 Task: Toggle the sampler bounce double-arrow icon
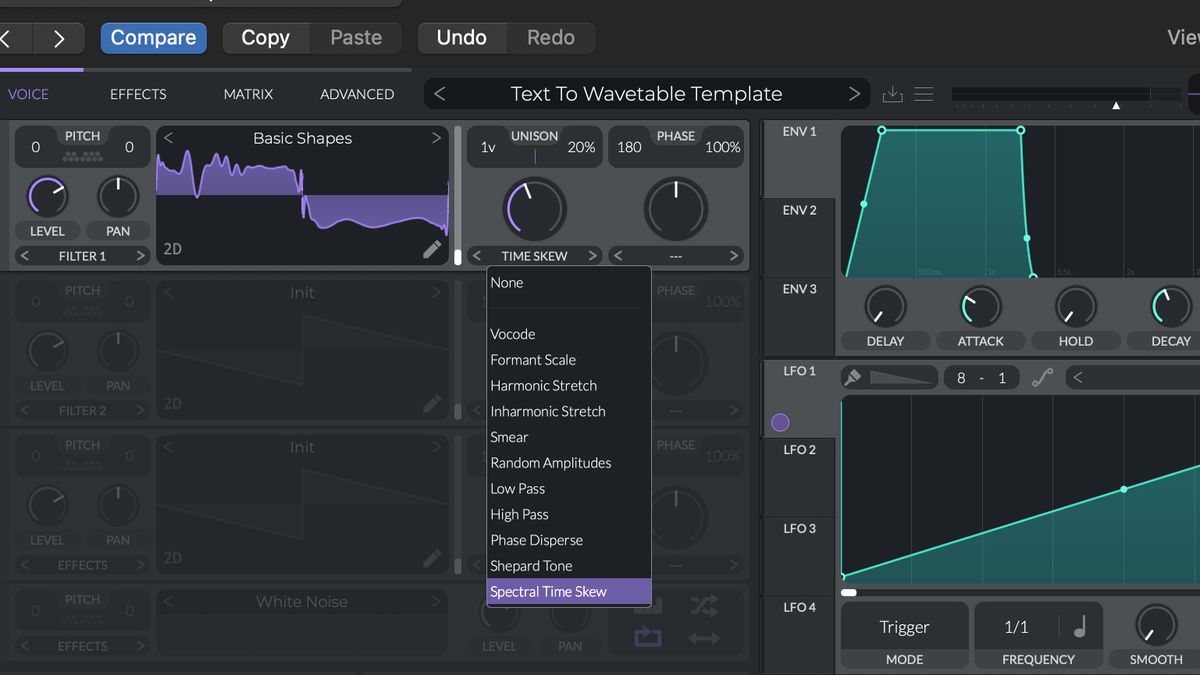pos(704,637)
